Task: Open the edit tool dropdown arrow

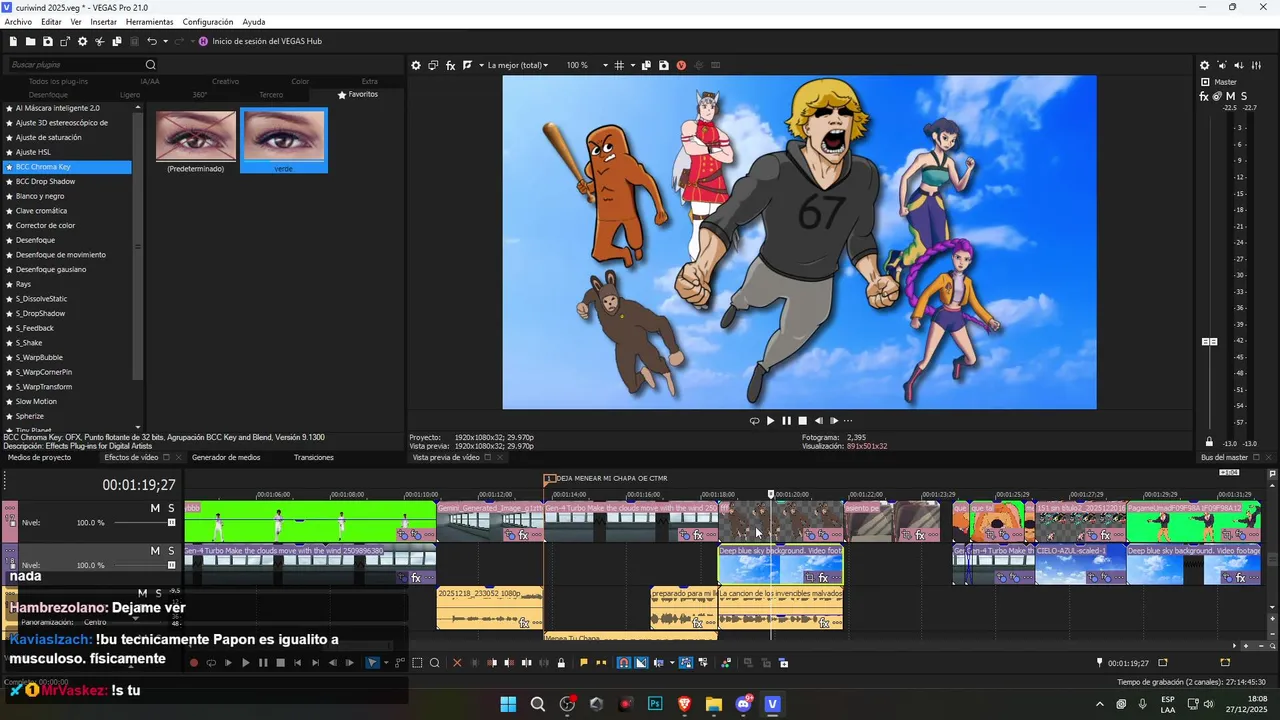Action: (386, 662)
